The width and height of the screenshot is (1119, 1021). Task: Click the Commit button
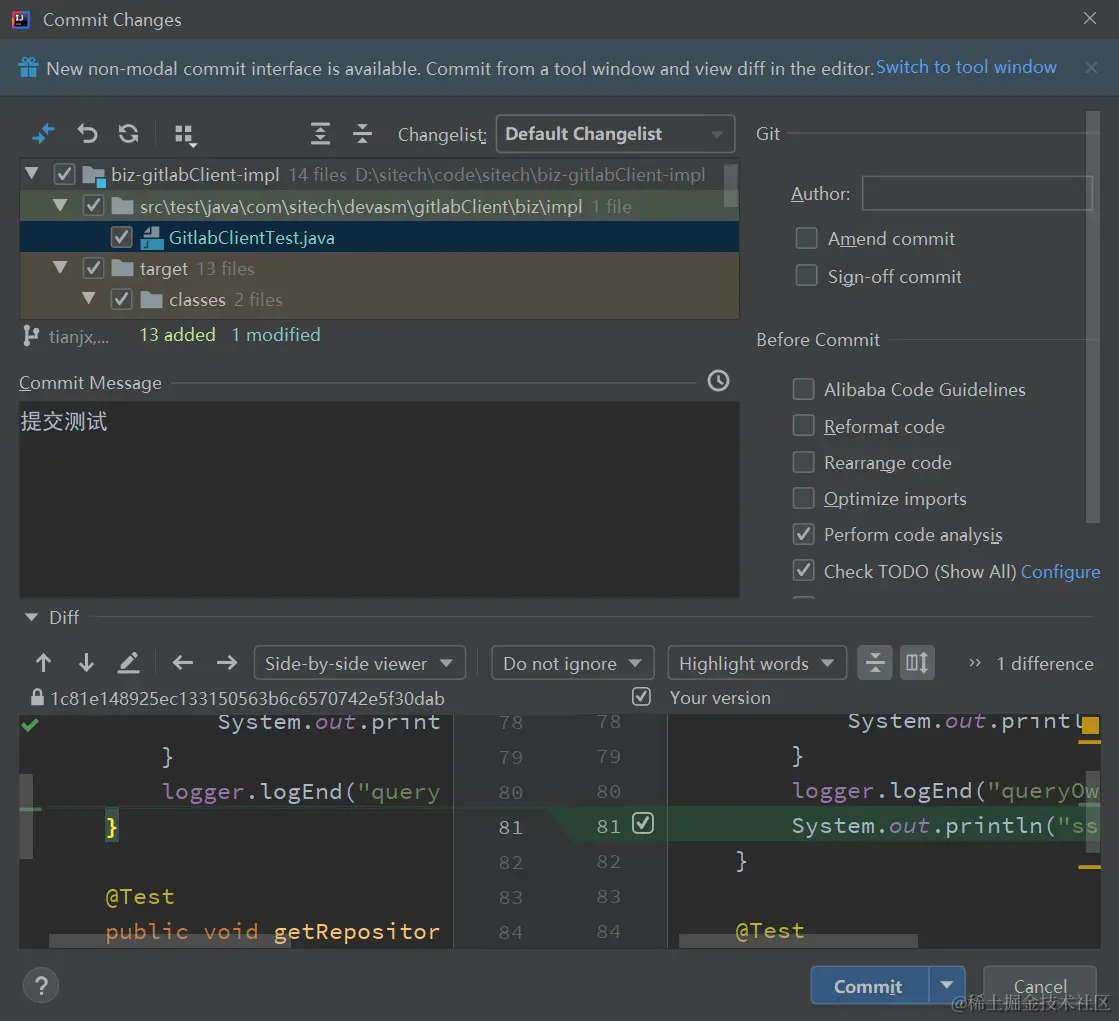[x=869, y=985]
